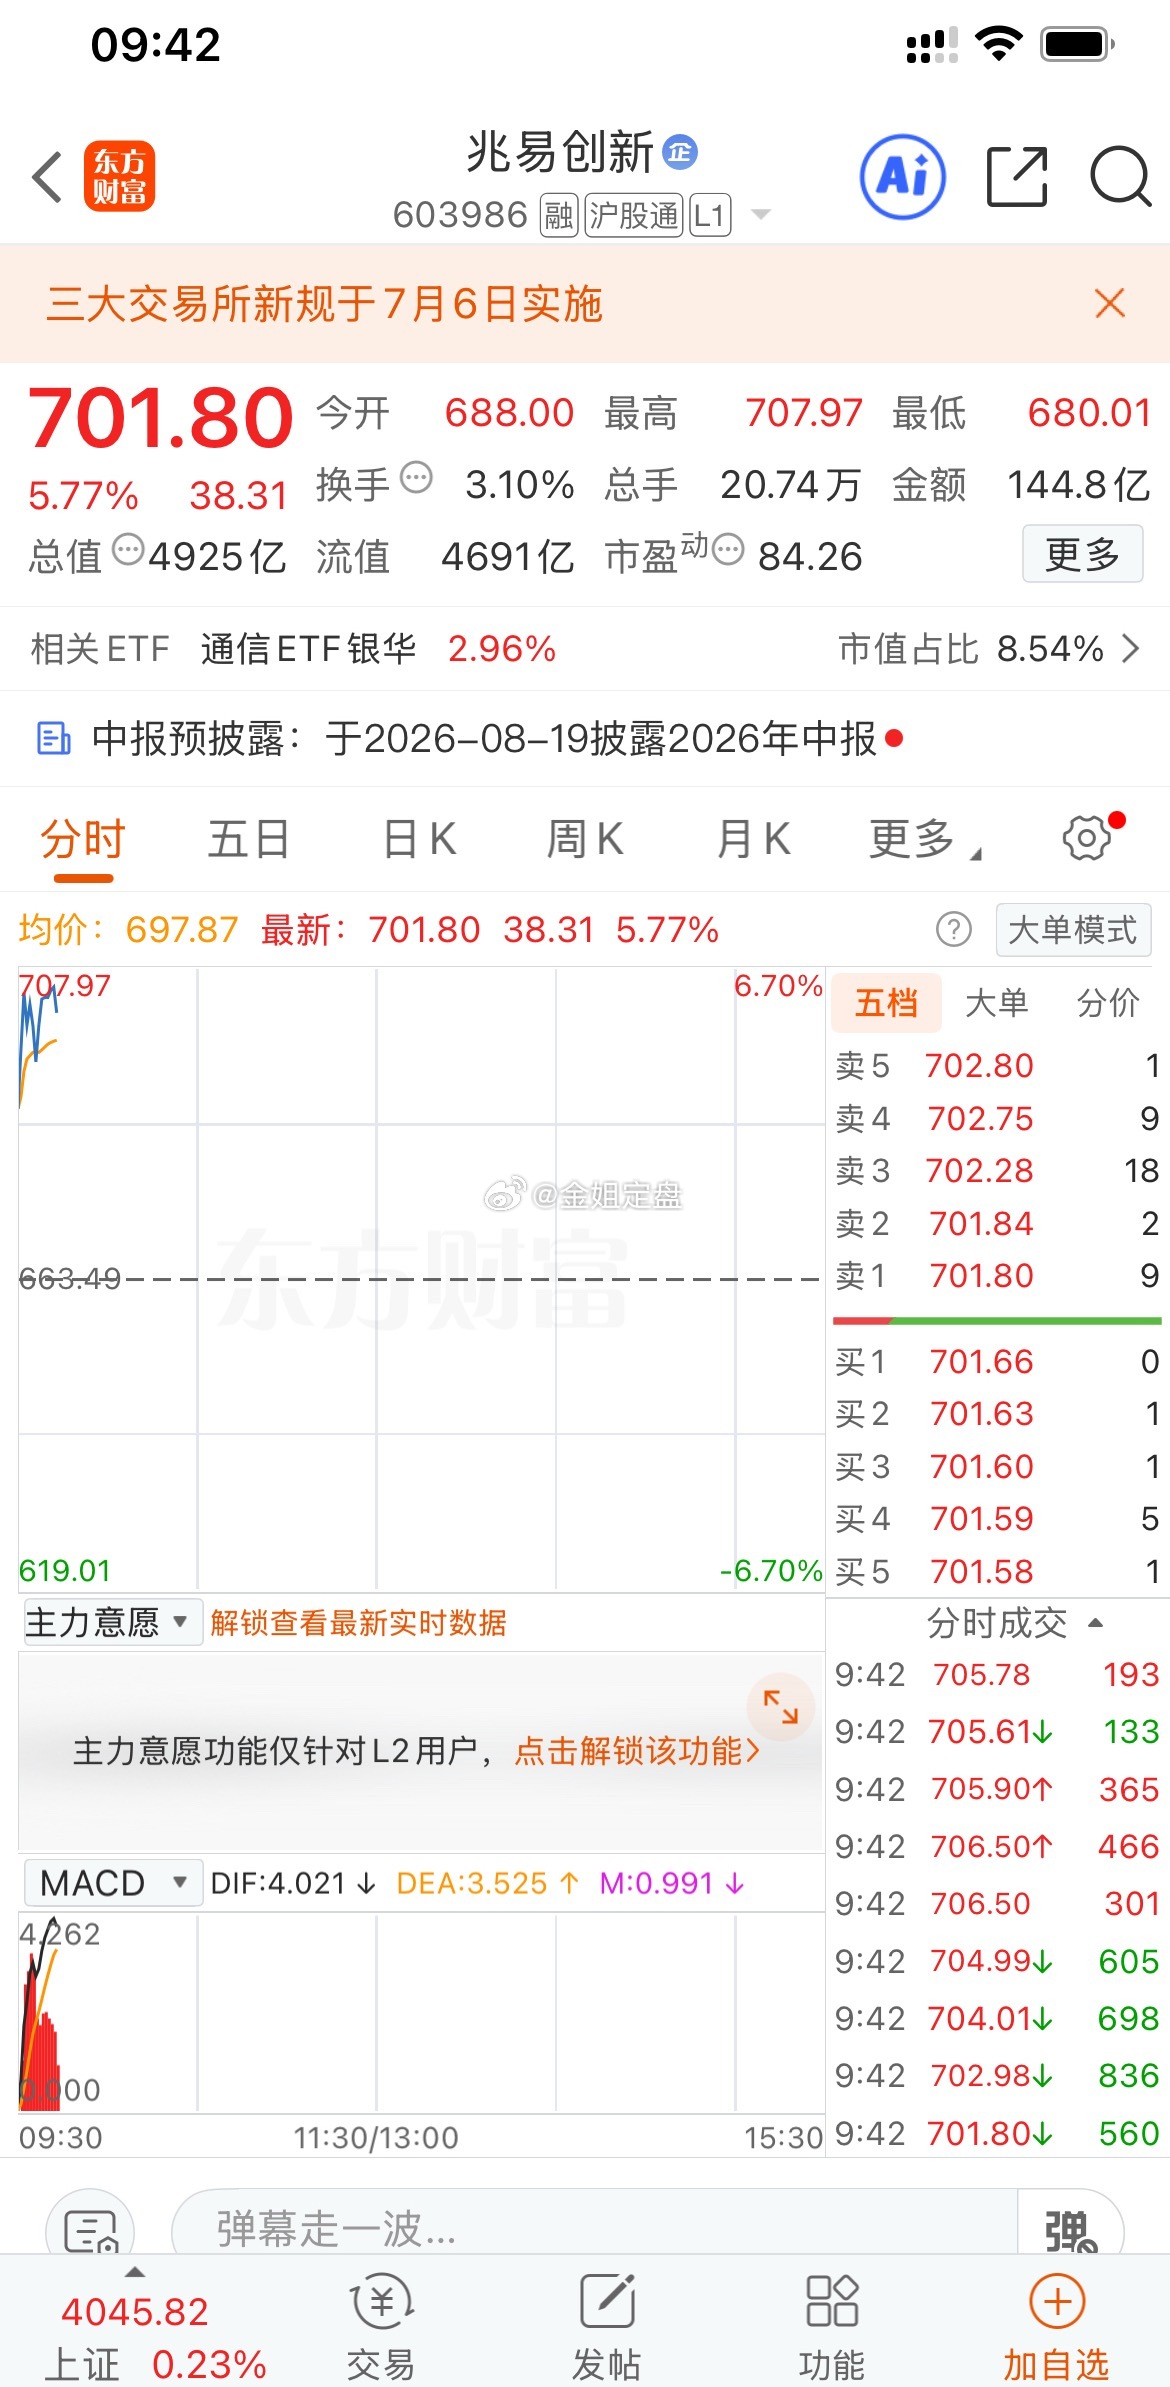Open 功能 in the bottom bar
Image resolution: width=1170 pixels, height=2387 pixels.
[832, 2327]
